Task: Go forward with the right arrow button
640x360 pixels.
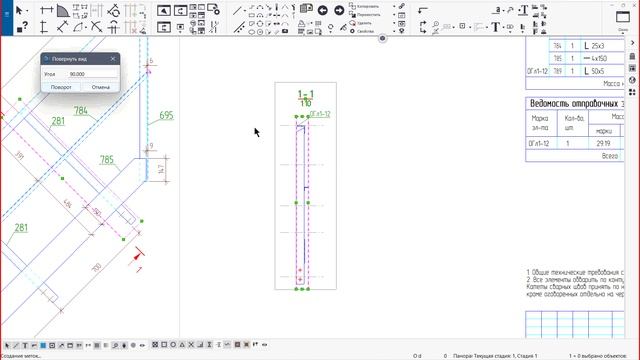Action: point(339,11)
